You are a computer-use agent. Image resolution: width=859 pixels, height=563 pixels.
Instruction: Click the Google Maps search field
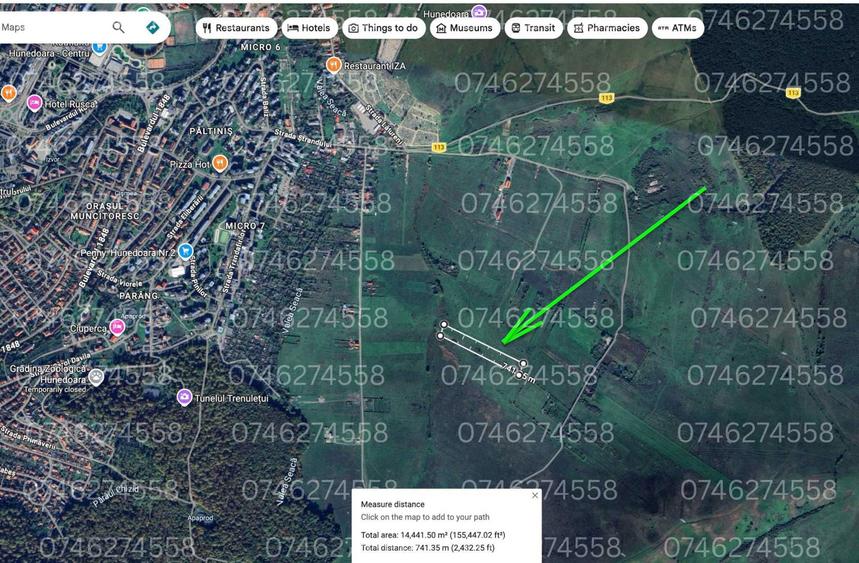tap(55, 27)
